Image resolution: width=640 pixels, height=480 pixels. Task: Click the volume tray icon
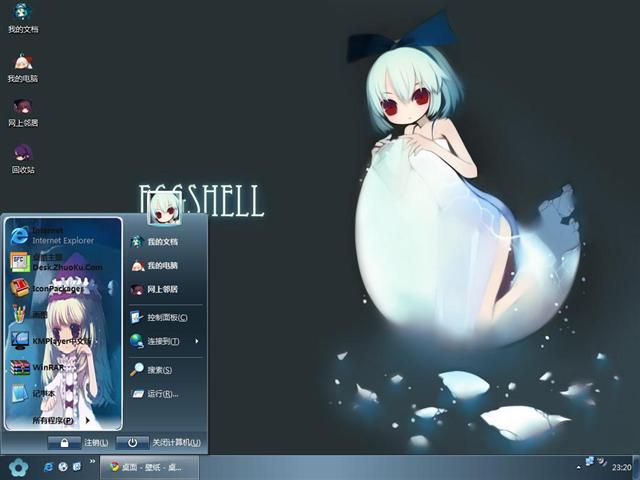click(x=602, y=462)
